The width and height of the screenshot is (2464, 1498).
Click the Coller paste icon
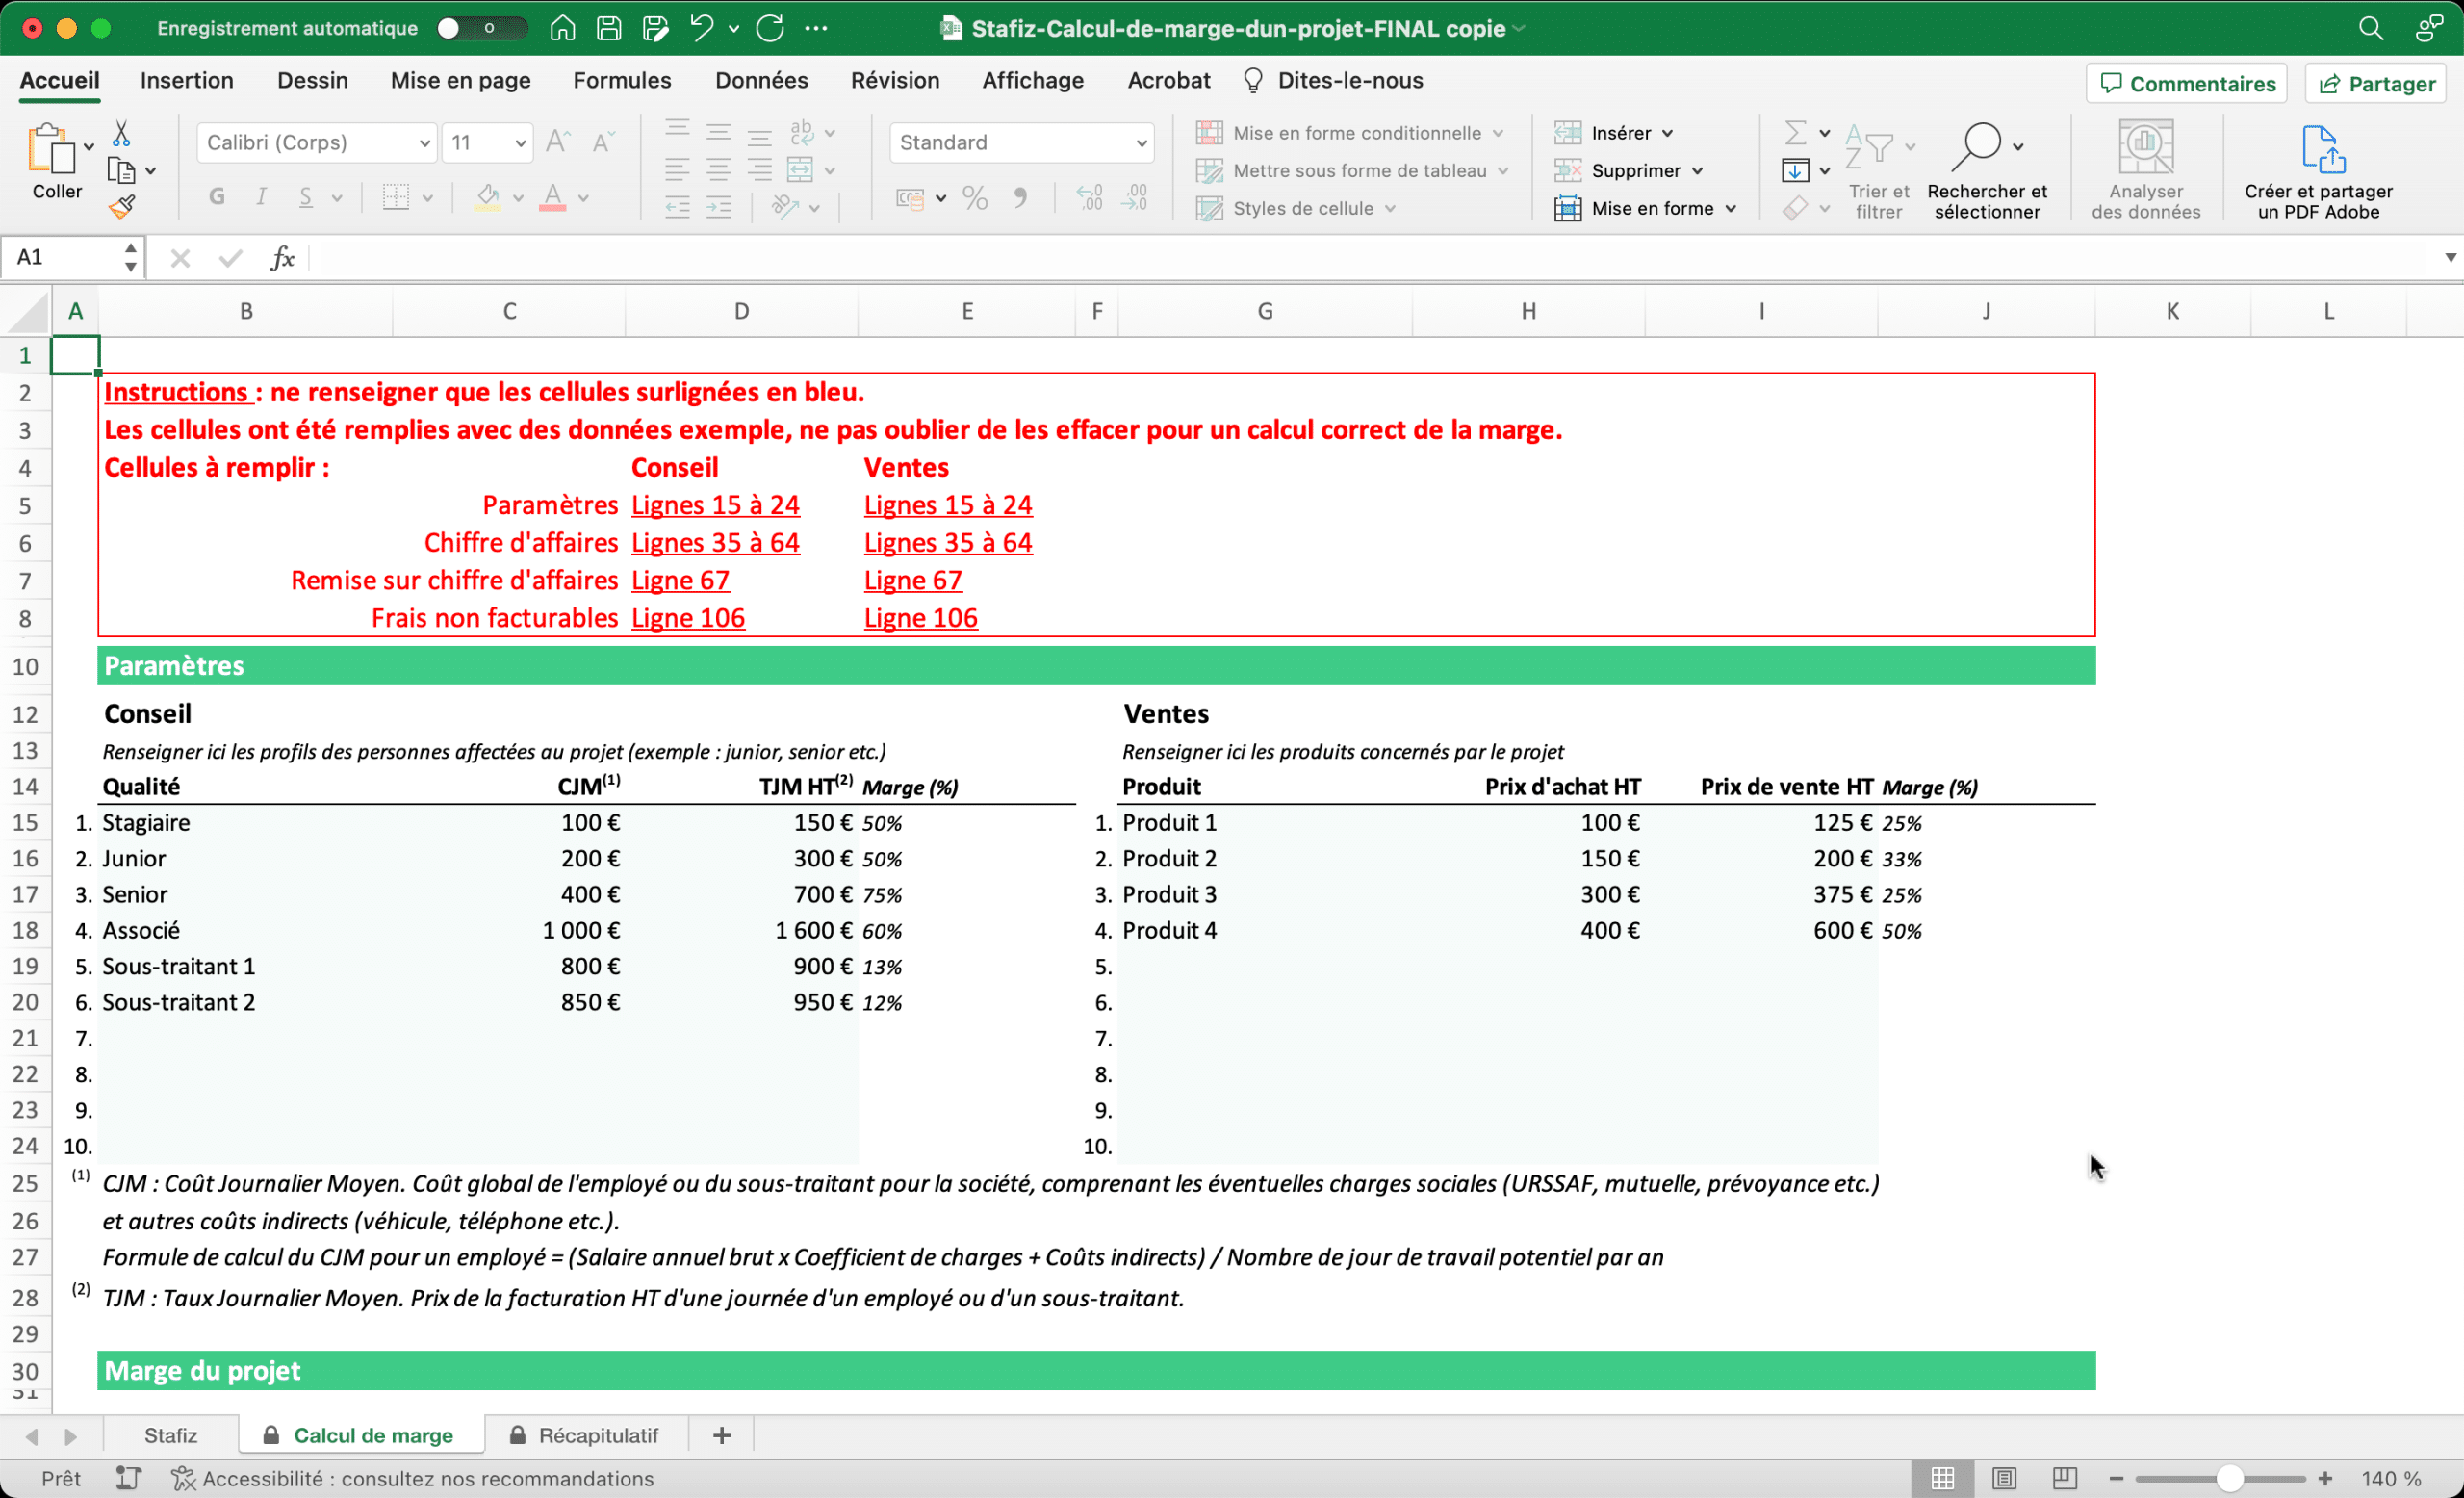click(50, 150)
